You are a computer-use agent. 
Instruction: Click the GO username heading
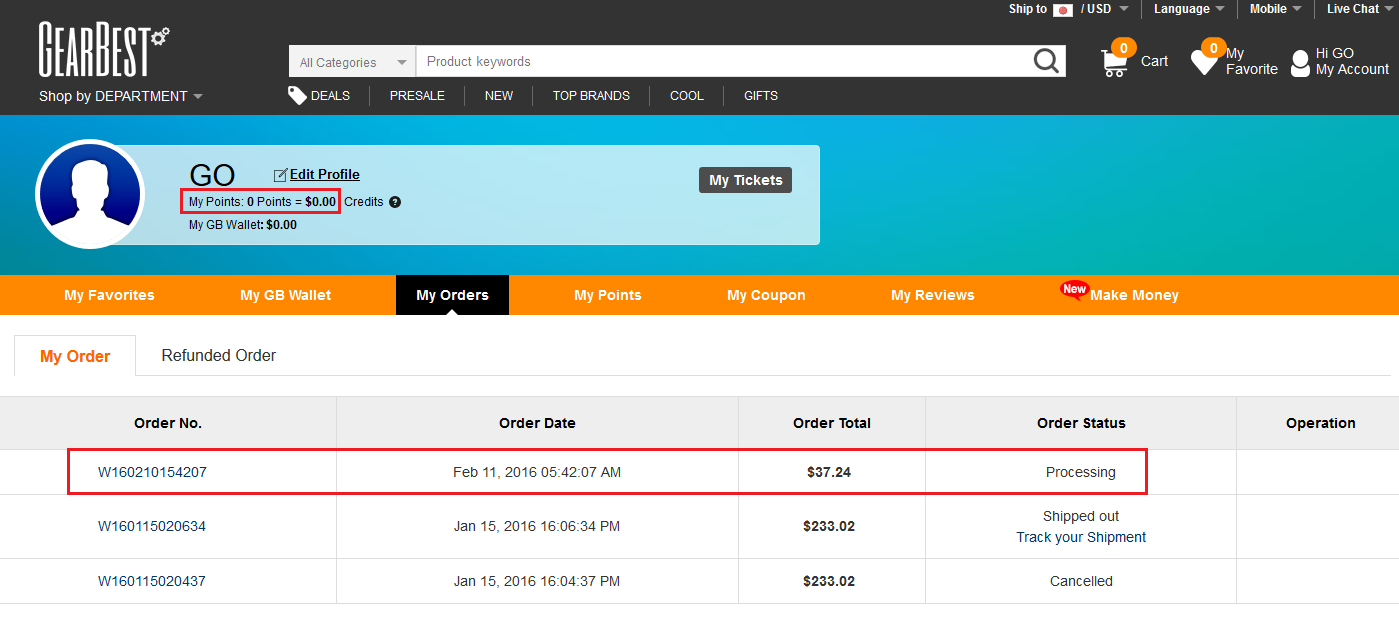click(x=212, y=175)
